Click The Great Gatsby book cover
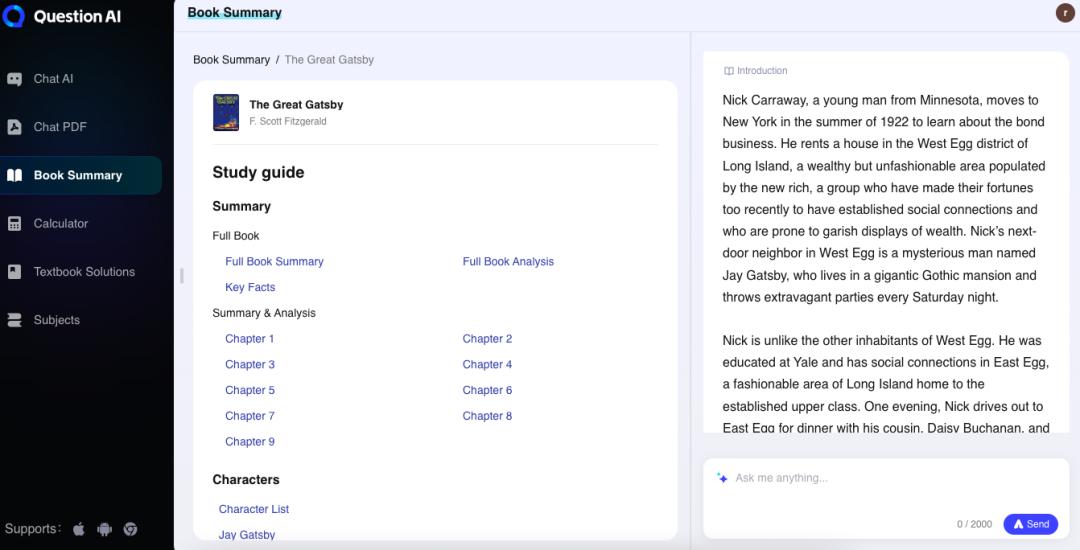 [x=226, y=112]
